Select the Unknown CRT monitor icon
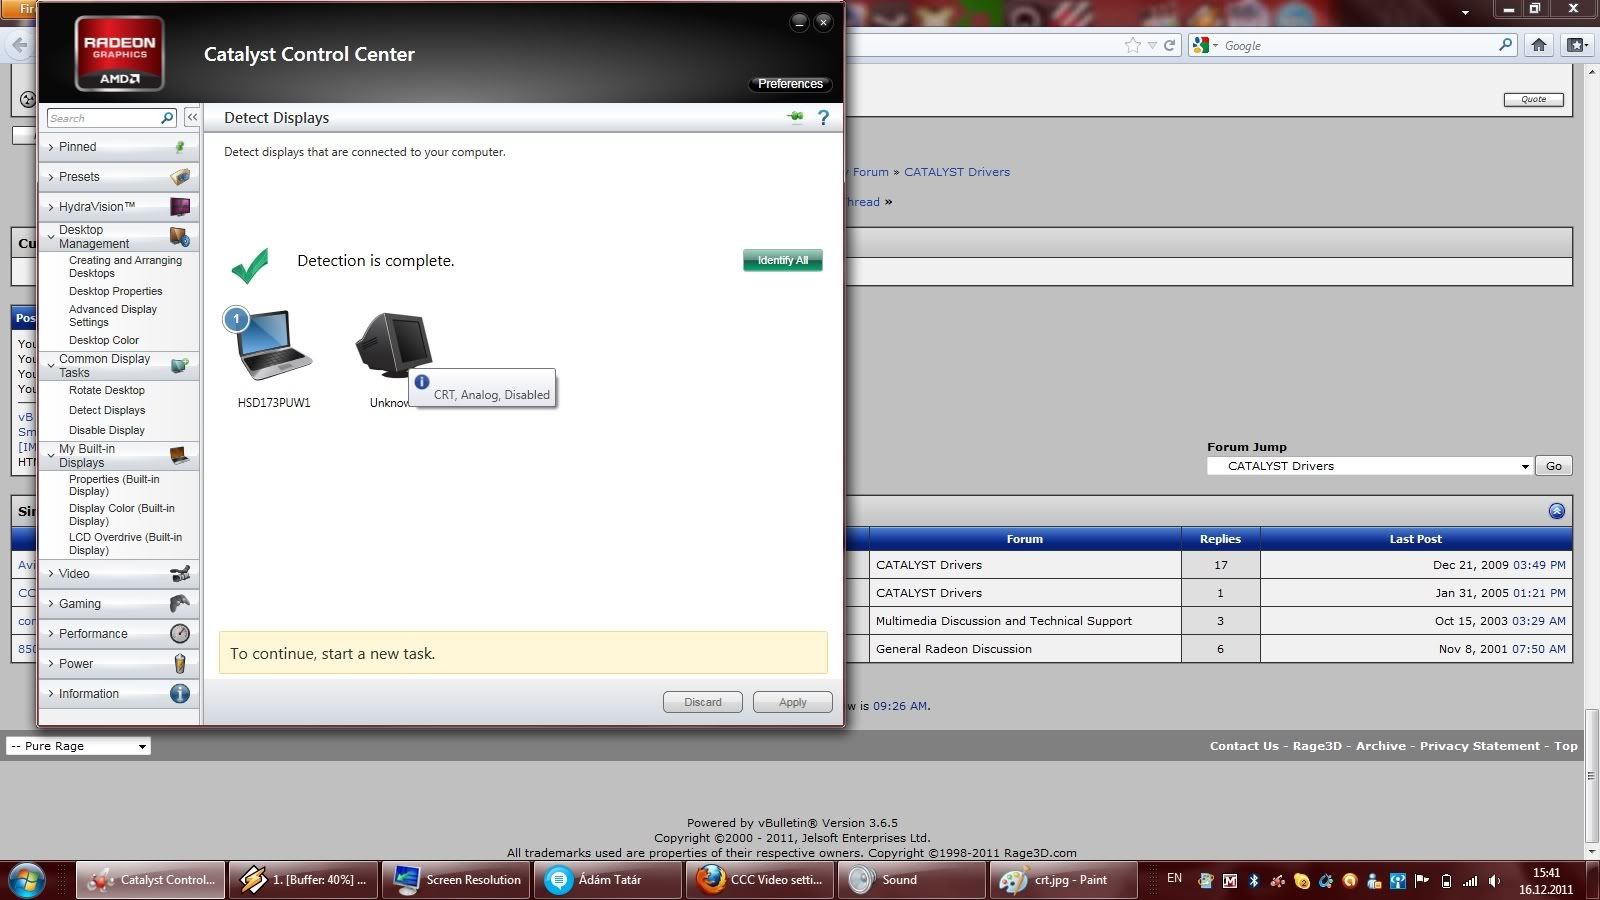Image resolution: width=1600 pixels, height=900 pixels. click(x=394, y=344)
